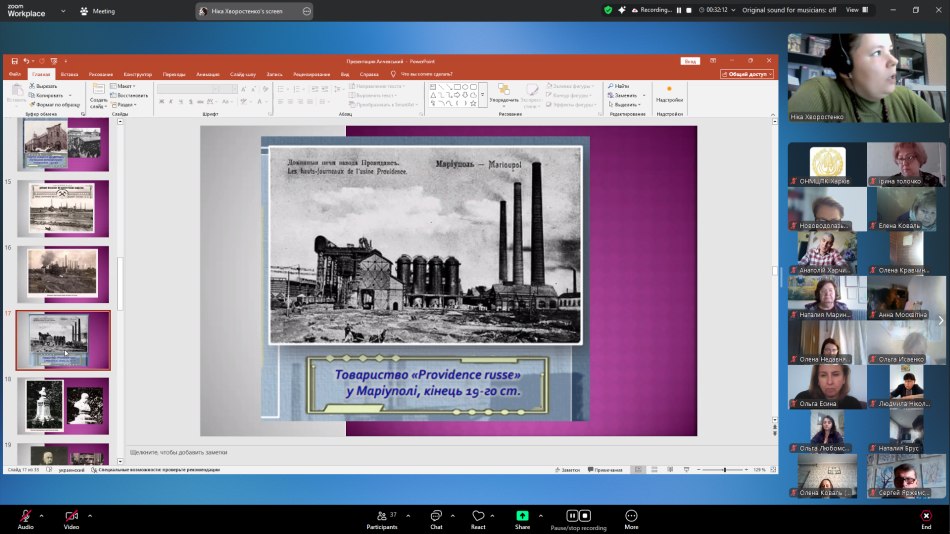The height and width of the screenshot is (534, 950).
Task: Click the green encryption shield icon
Action: click(608, 10)
